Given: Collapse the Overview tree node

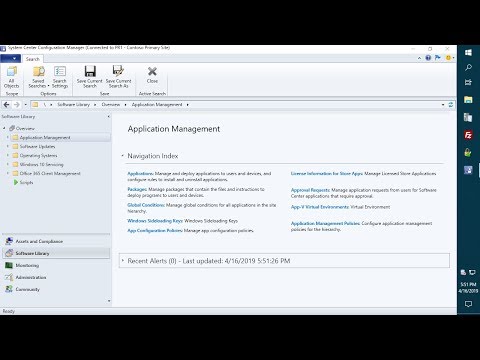Looking at the screenshot, I should click(4, 128).
